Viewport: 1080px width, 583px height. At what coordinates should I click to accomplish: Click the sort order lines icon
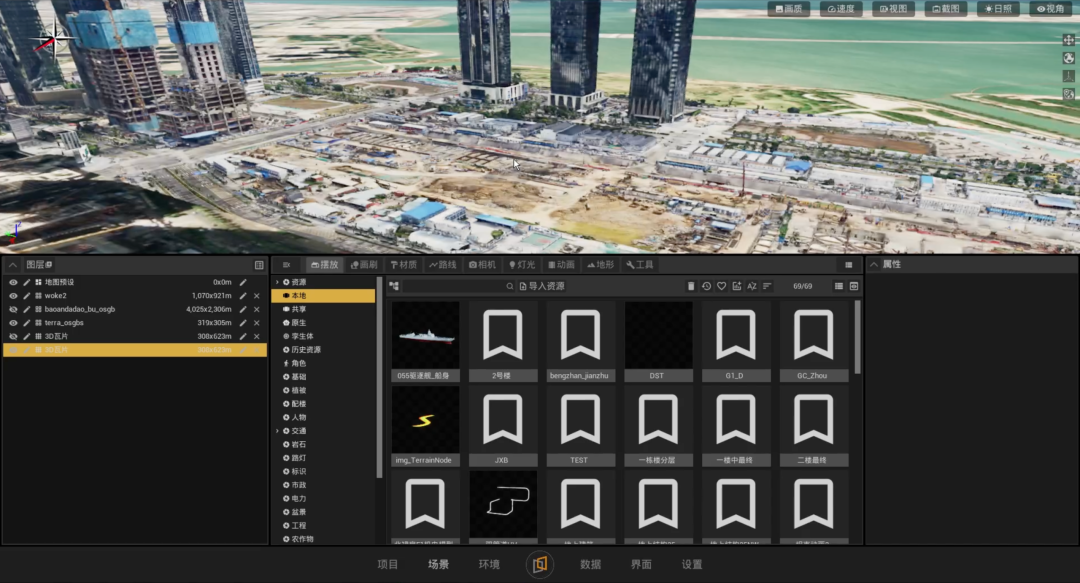point(767,286)
